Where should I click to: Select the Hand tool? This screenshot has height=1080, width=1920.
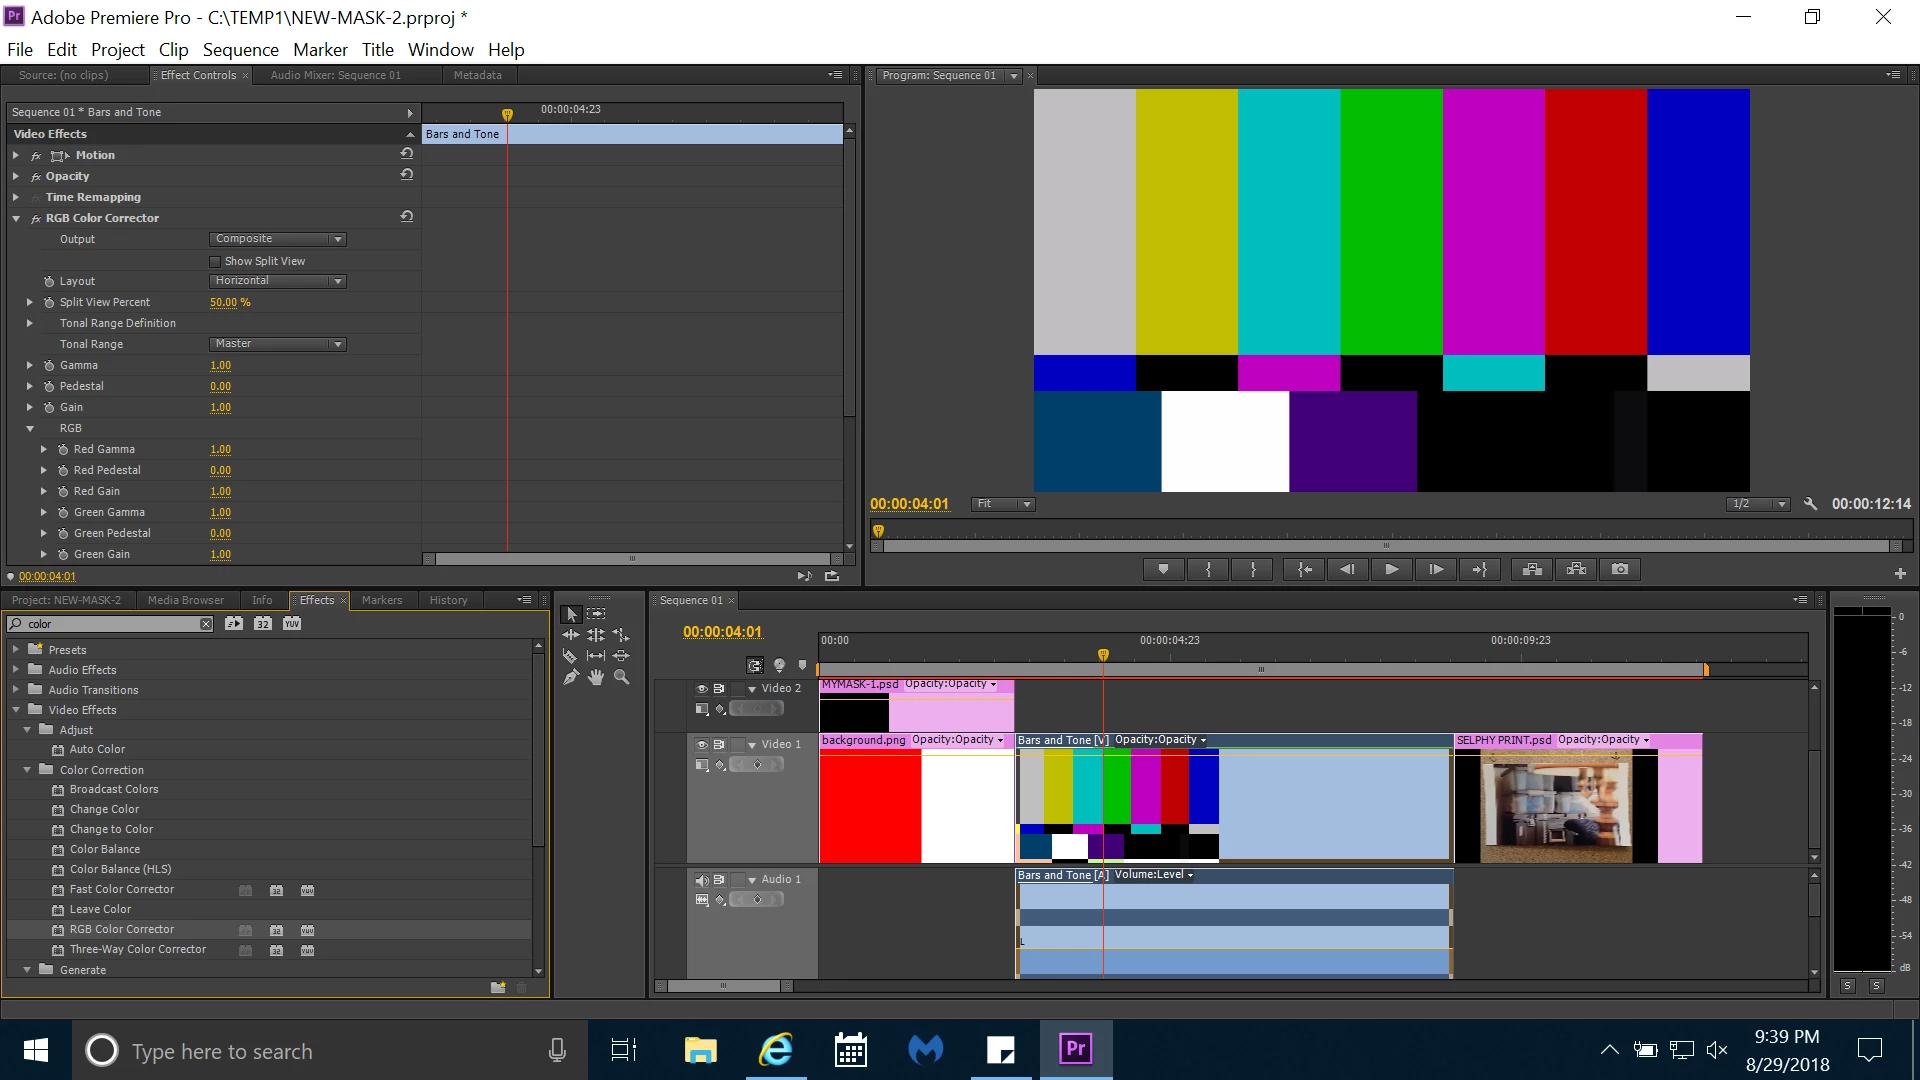coord(596,677)
